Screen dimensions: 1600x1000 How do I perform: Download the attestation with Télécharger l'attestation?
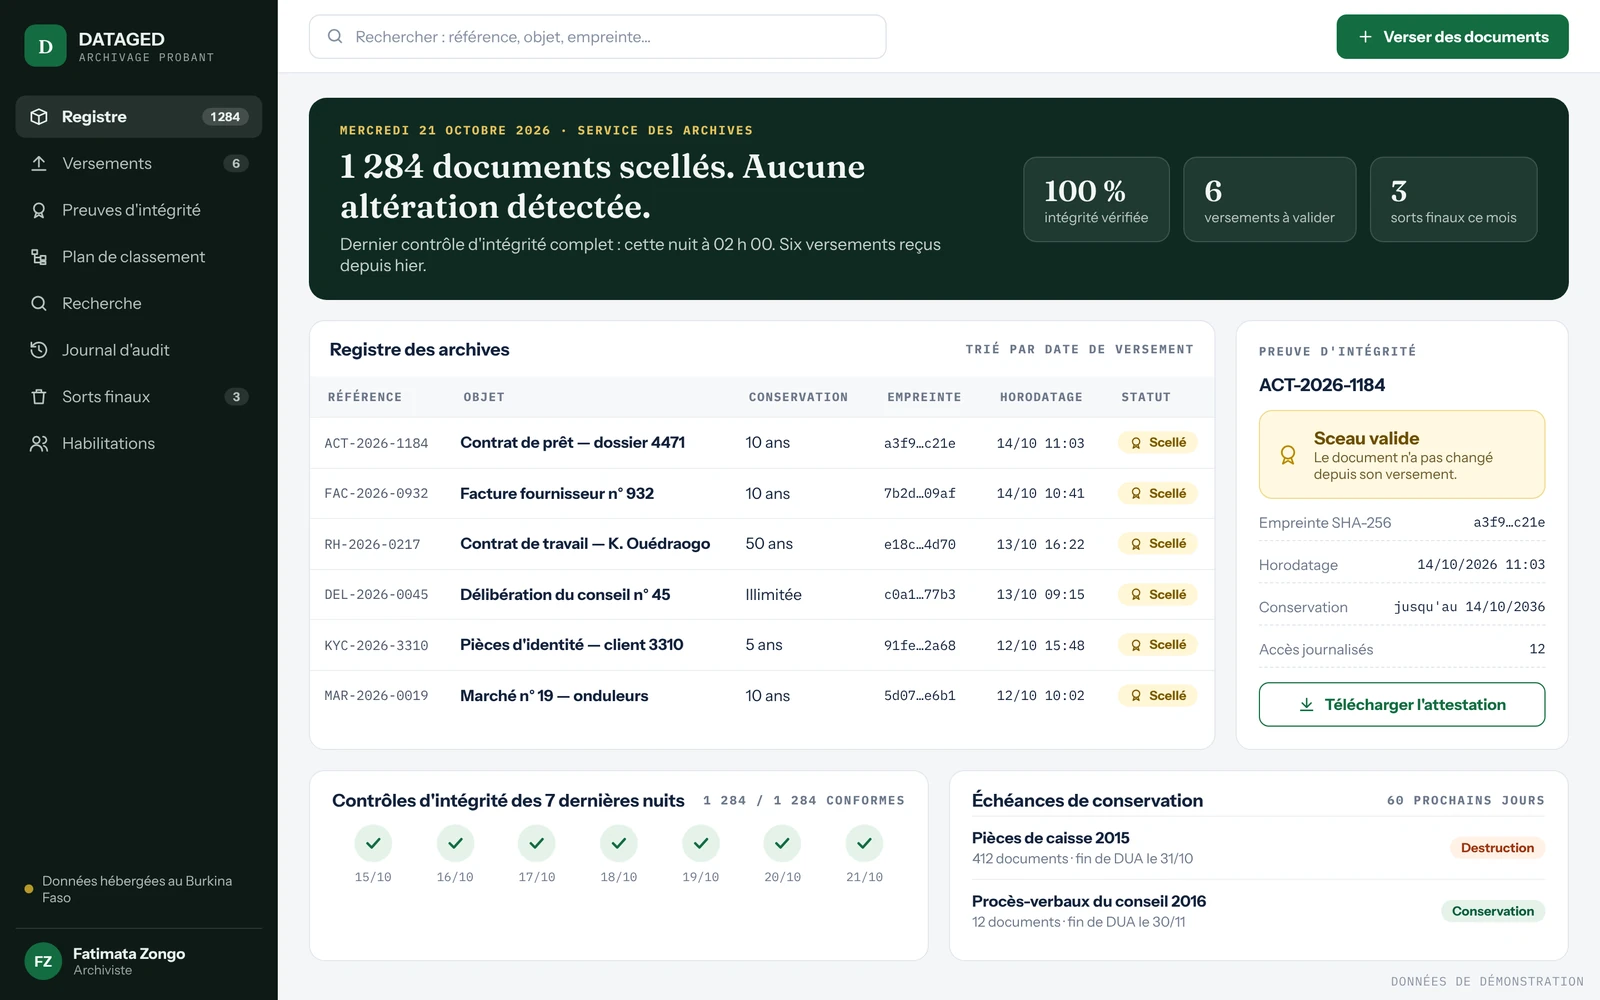(x=1402, y=705)
